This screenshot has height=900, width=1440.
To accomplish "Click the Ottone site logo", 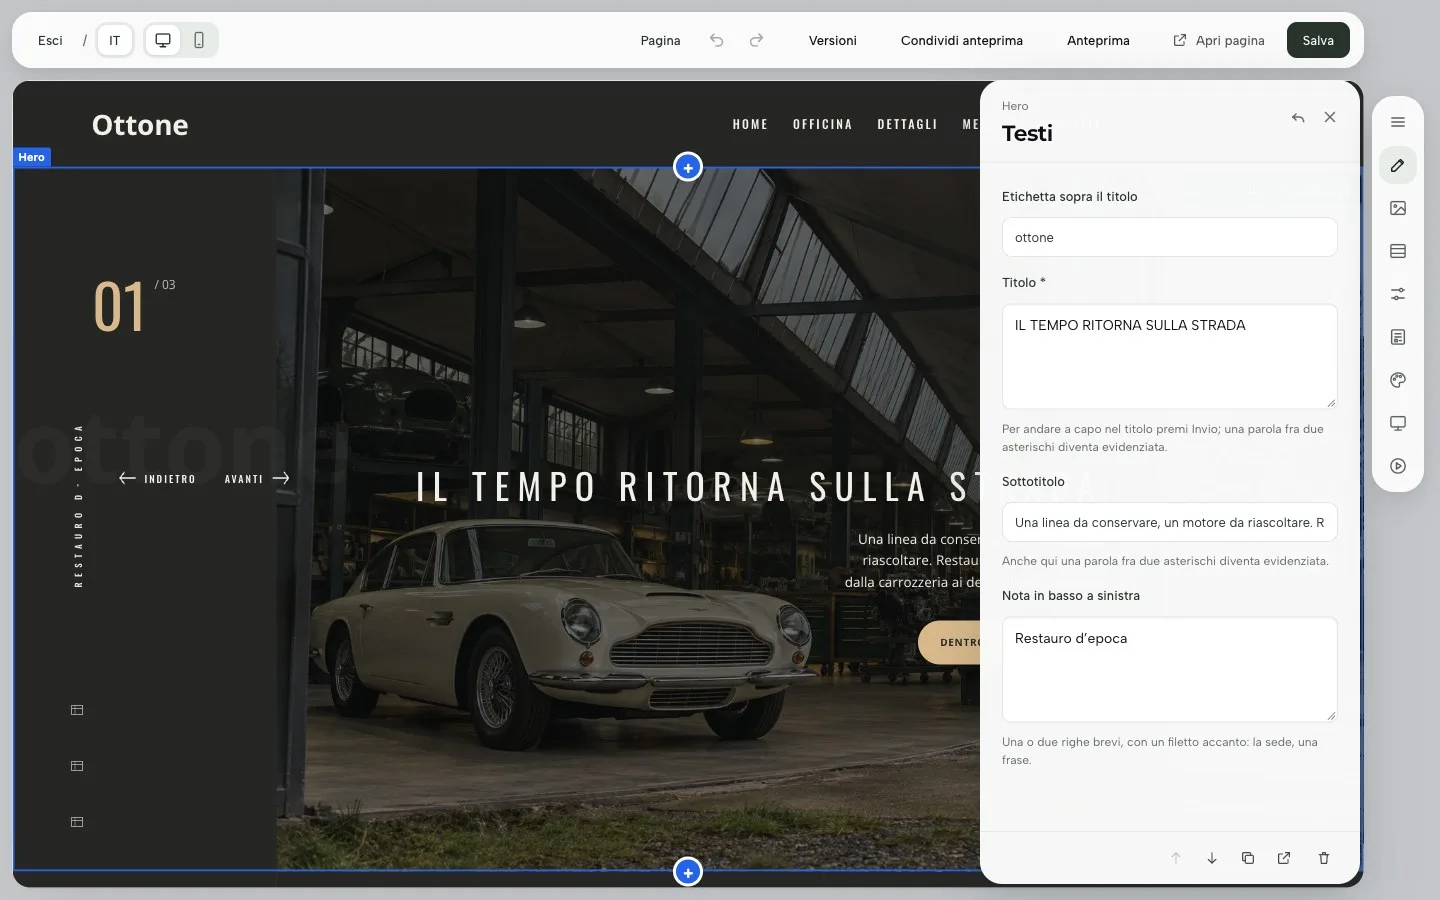I will pos(140,125).
